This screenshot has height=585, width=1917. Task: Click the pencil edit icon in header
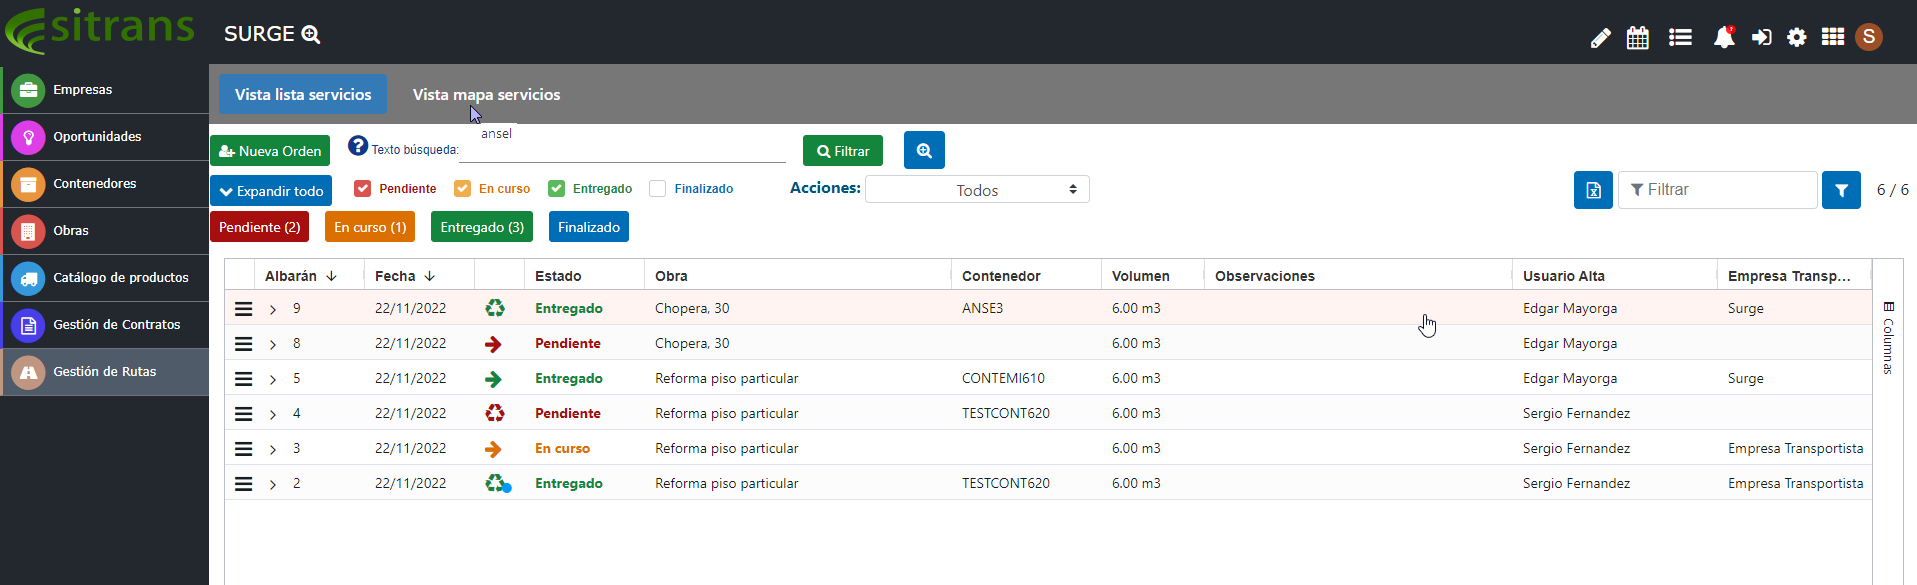[1600, 38]
